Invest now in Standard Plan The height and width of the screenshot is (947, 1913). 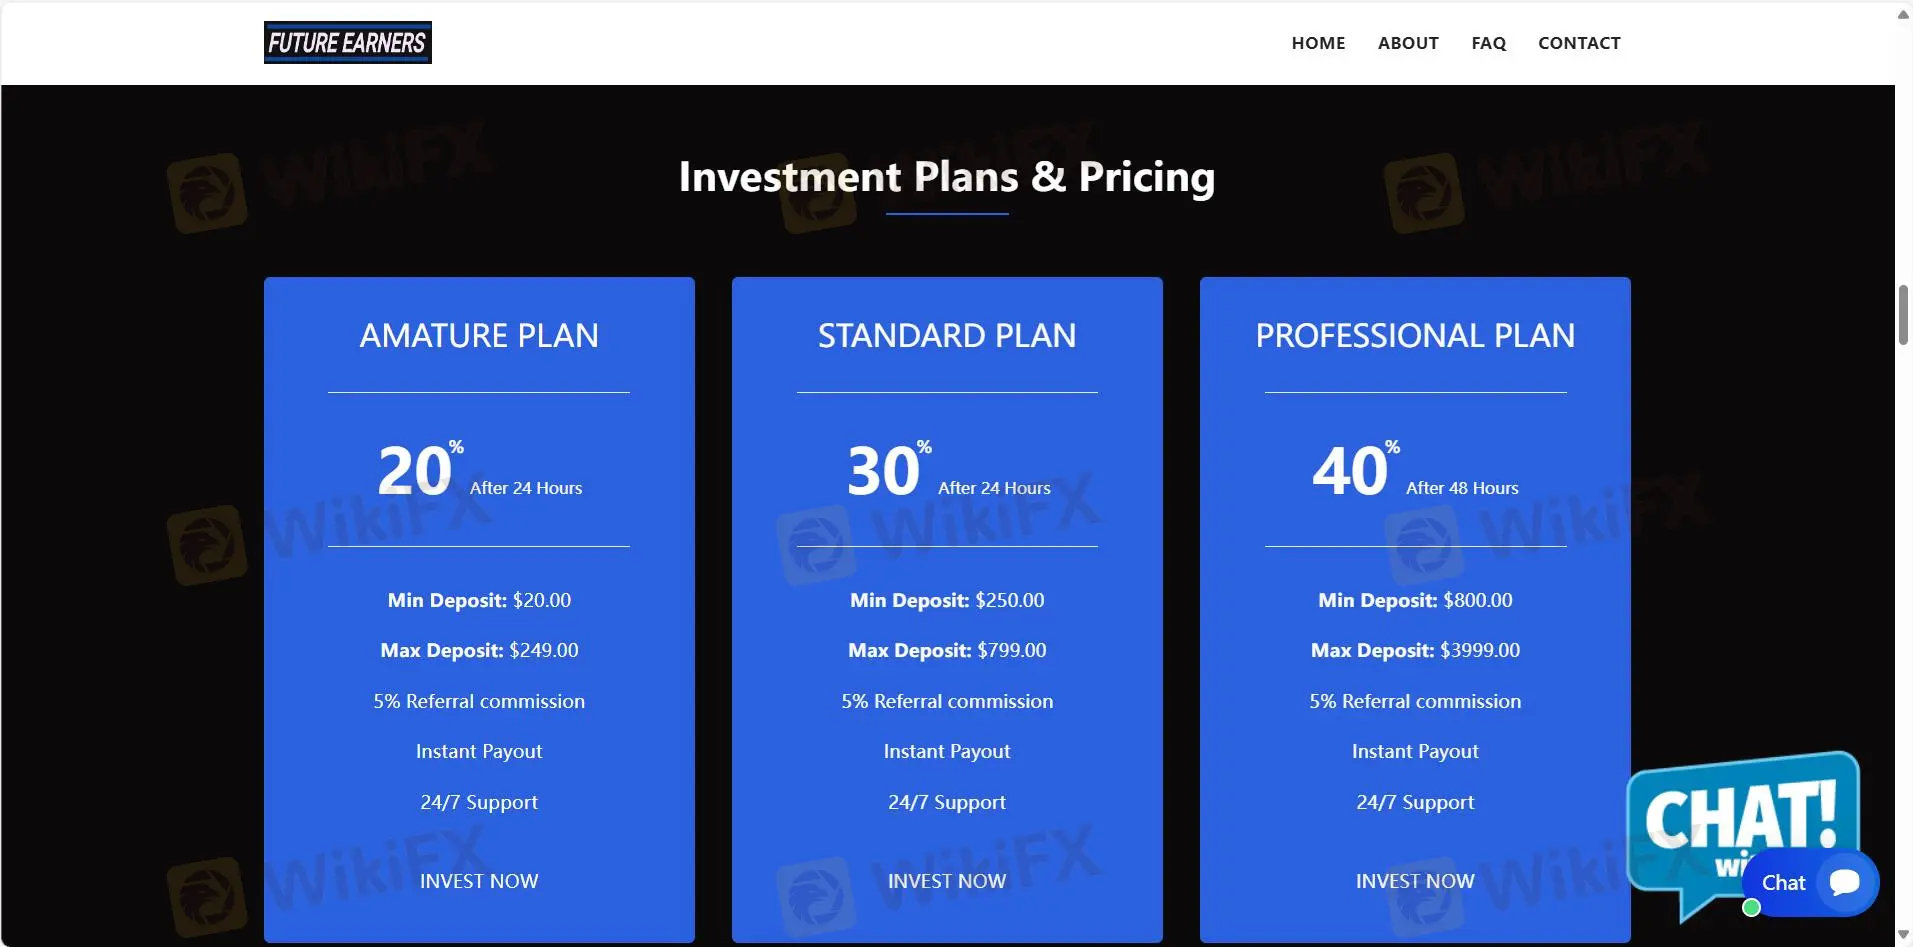click(x=947, y=881)
